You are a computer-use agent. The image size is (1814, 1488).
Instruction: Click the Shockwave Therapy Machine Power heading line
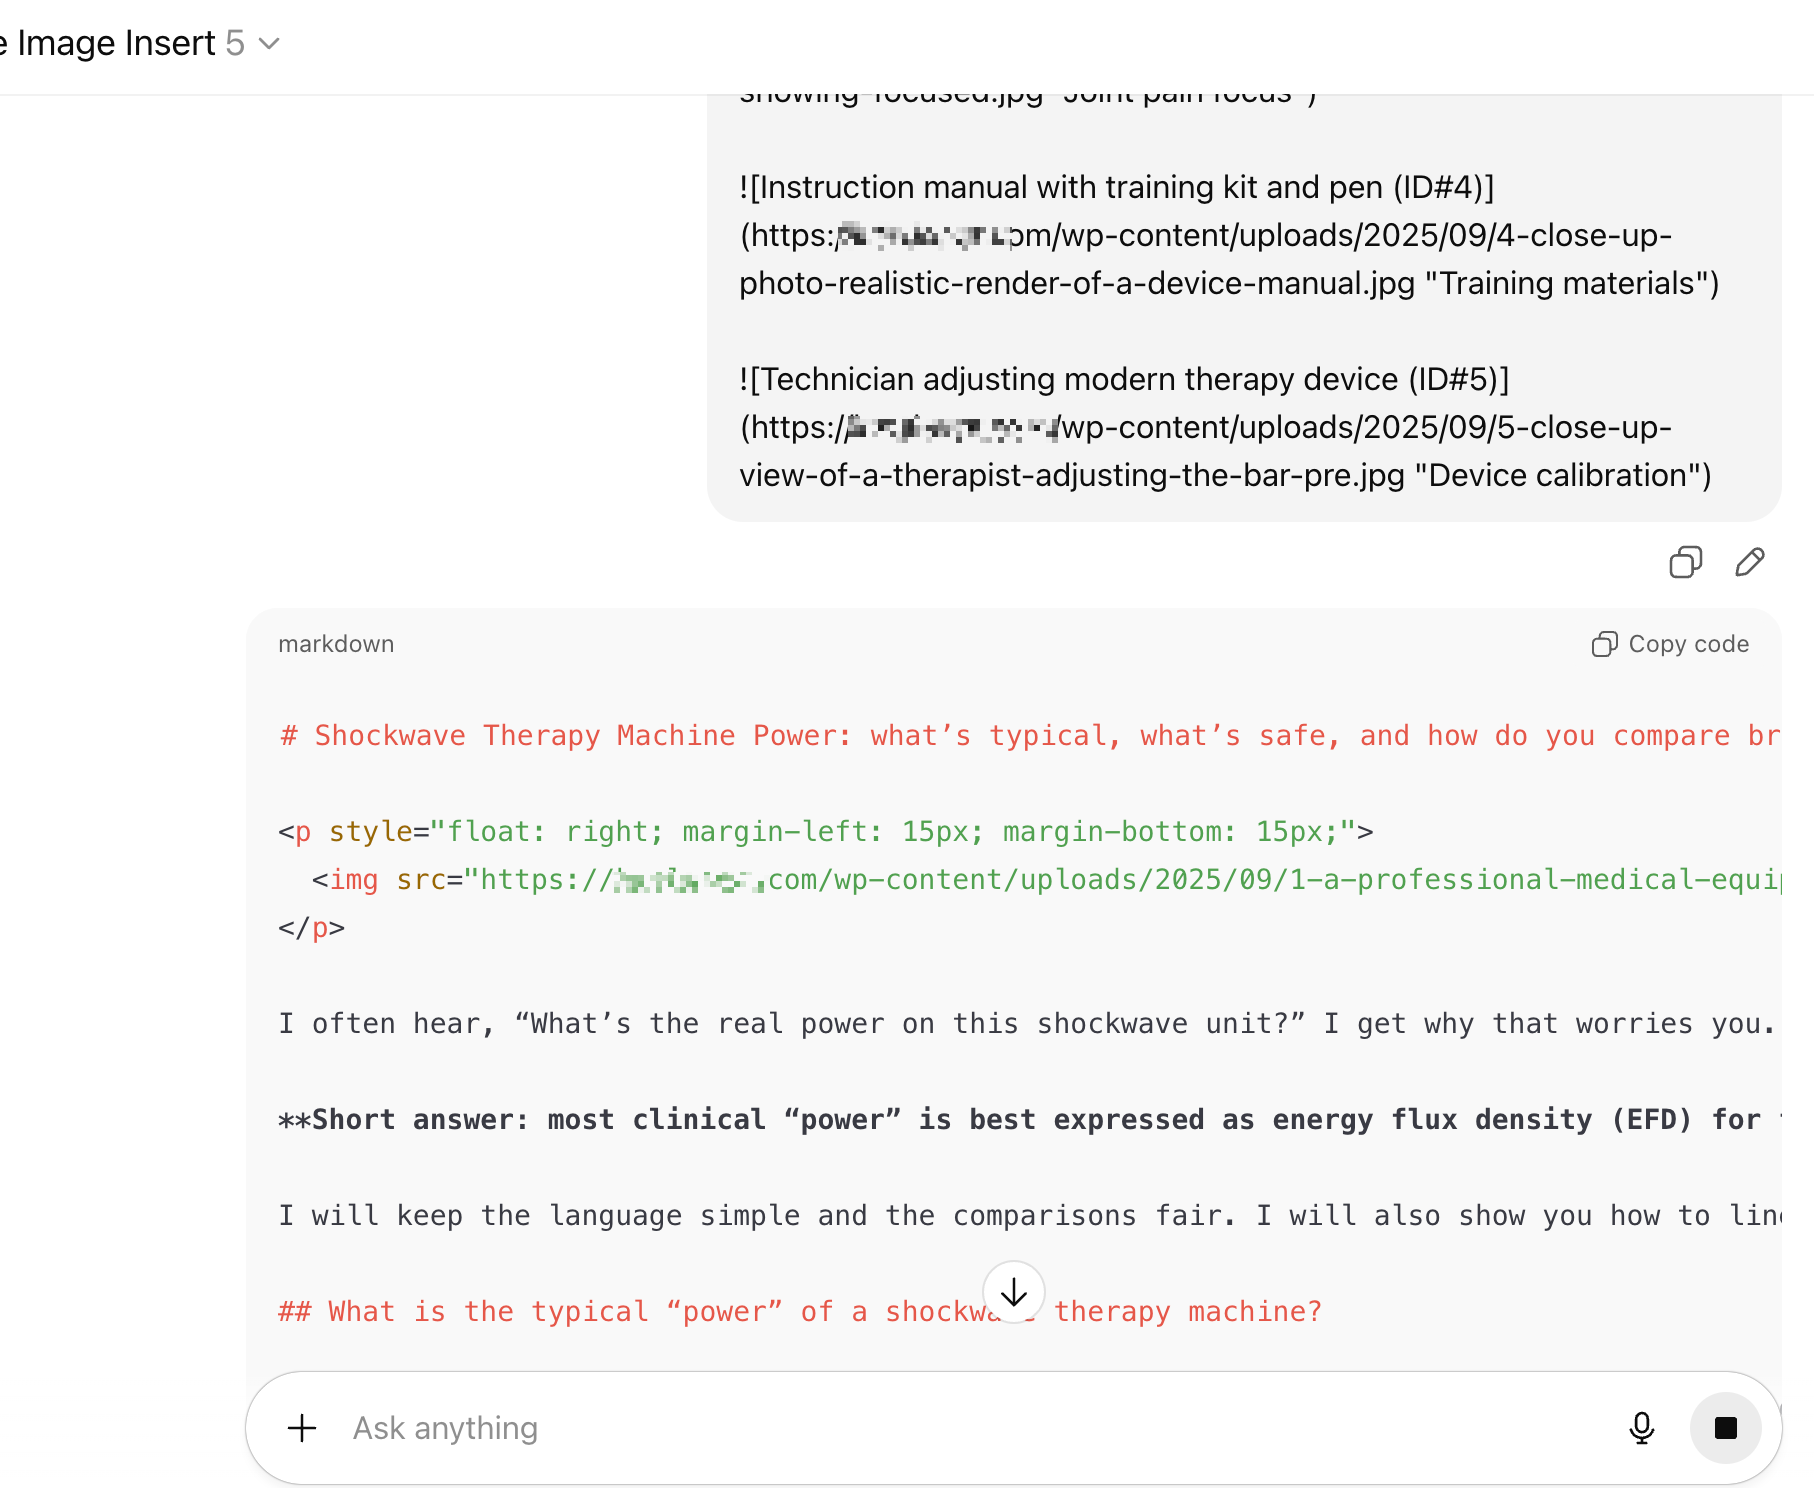click(1030, 736)
